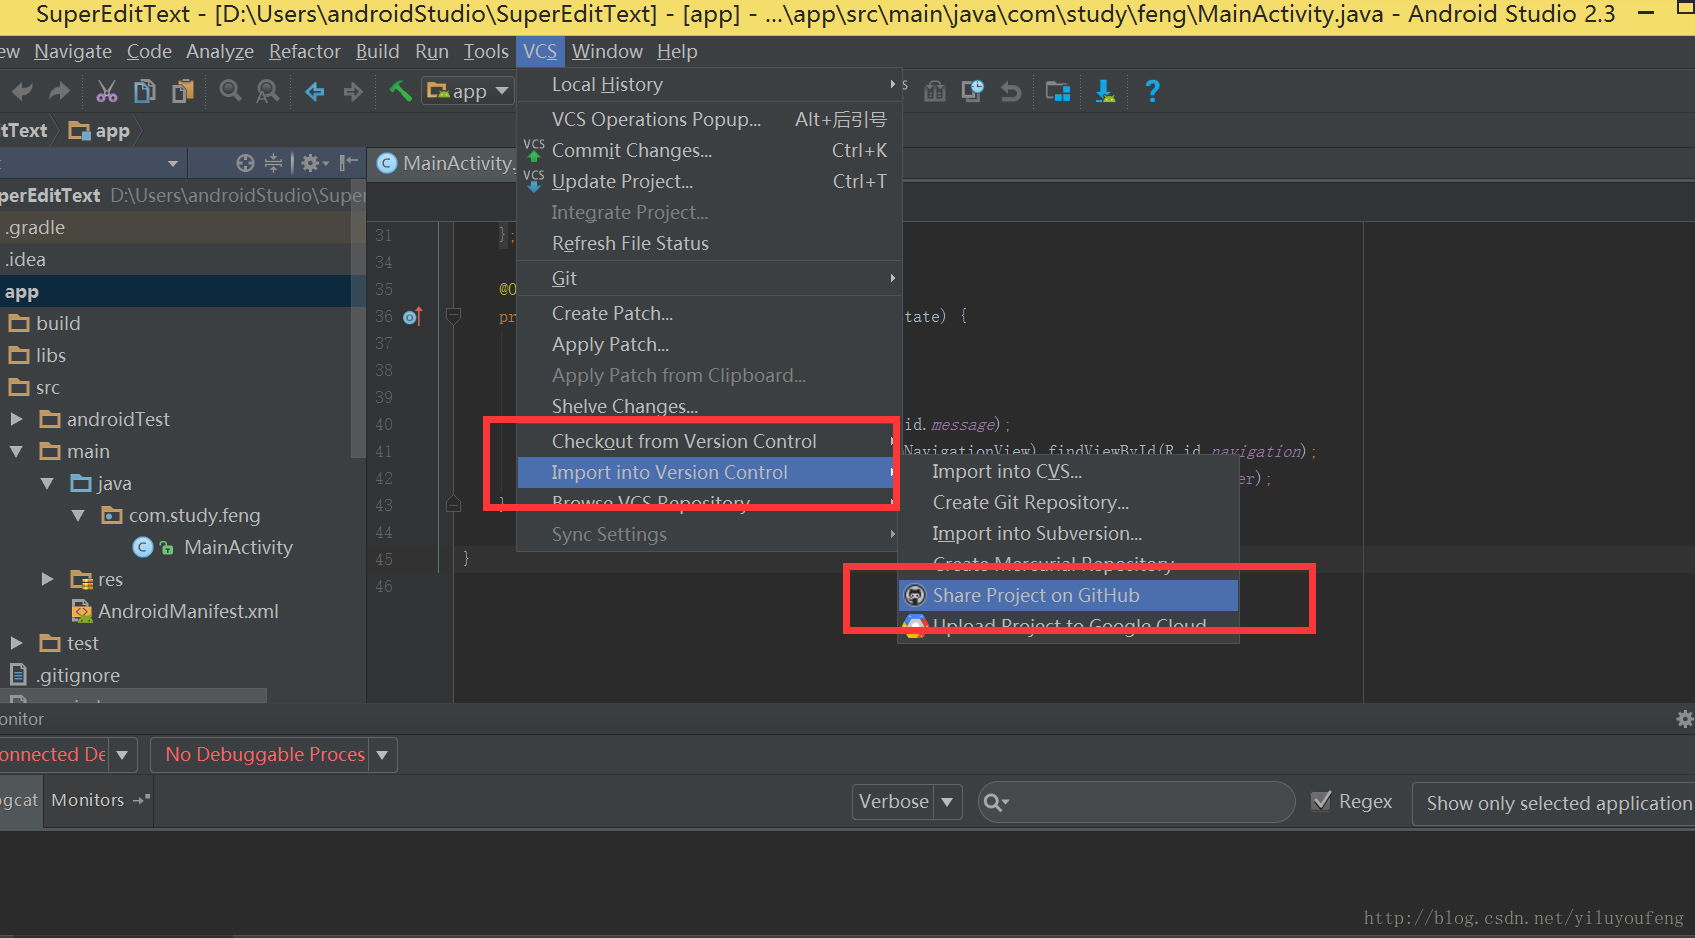Open Checkout from Version Control submenu
The height and width of the screenshot is (938, 1695).
pyautogui.click(x=709, y=441)
